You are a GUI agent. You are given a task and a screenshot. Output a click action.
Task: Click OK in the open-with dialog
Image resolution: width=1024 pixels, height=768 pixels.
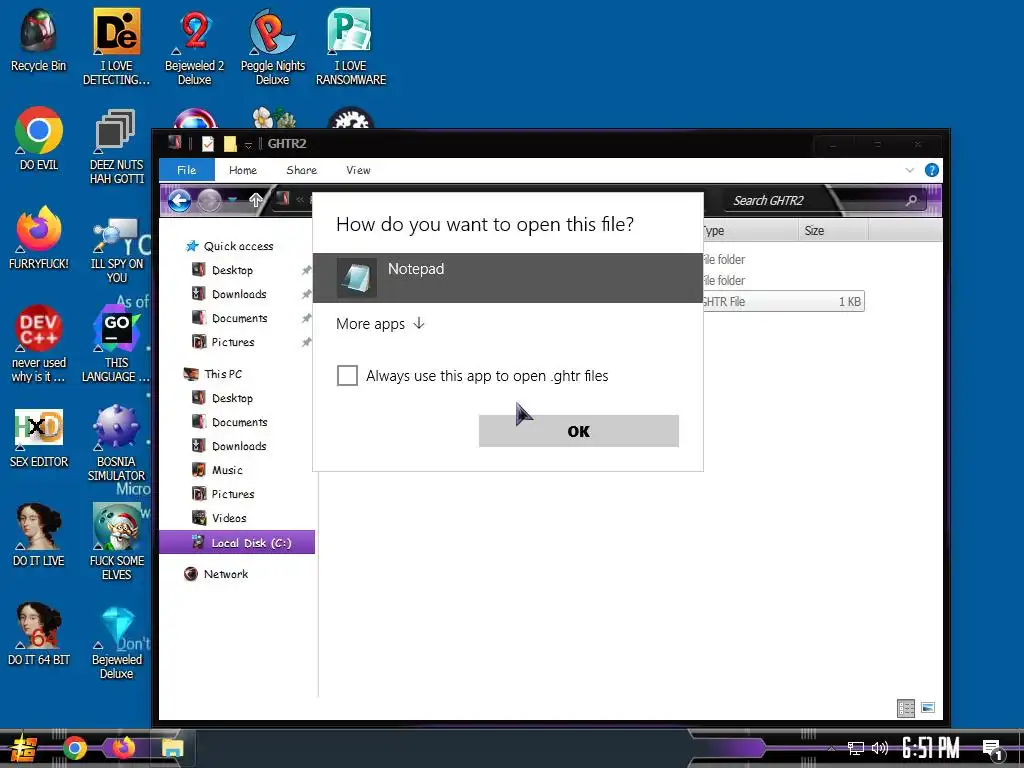click(x=579, y=431)
